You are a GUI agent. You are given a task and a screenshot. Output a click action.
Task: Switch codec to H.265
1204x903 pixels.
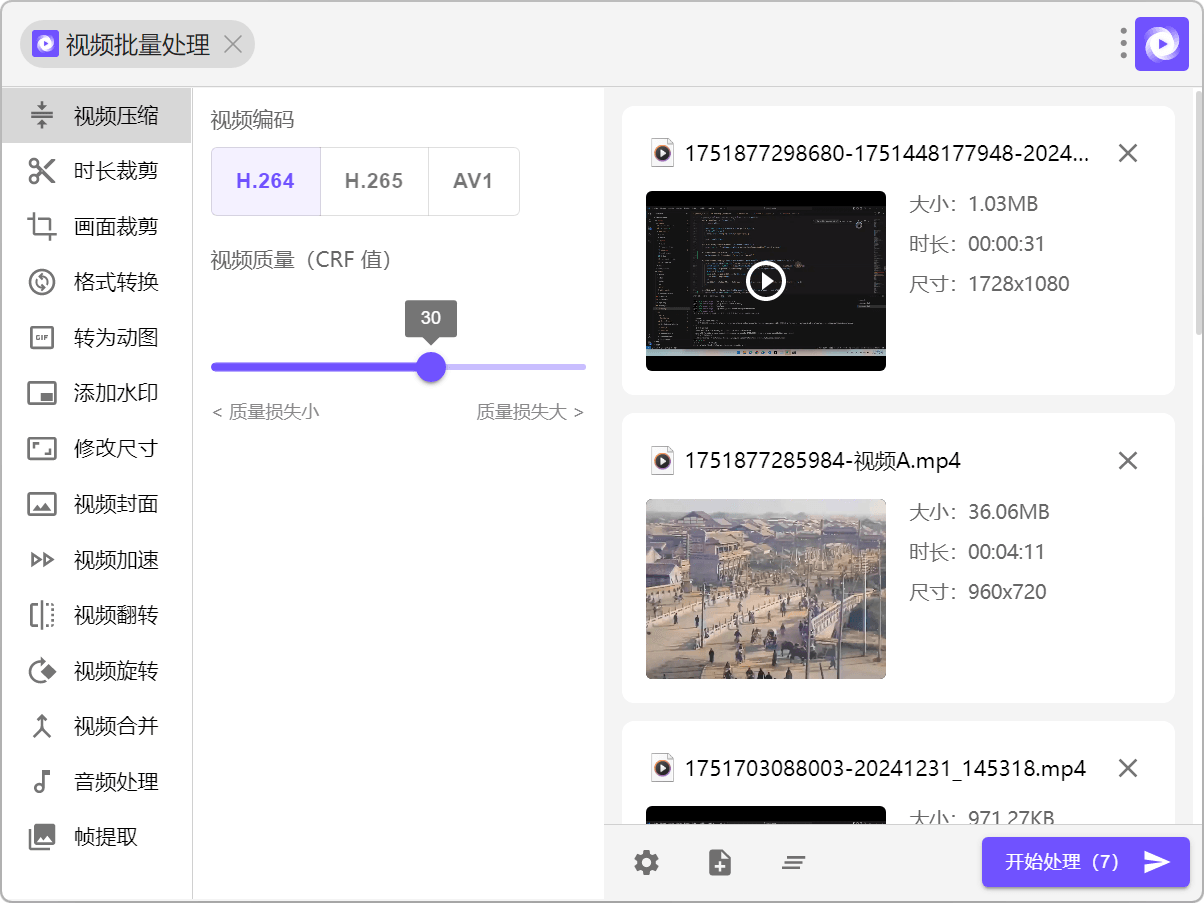coord(374,181)
